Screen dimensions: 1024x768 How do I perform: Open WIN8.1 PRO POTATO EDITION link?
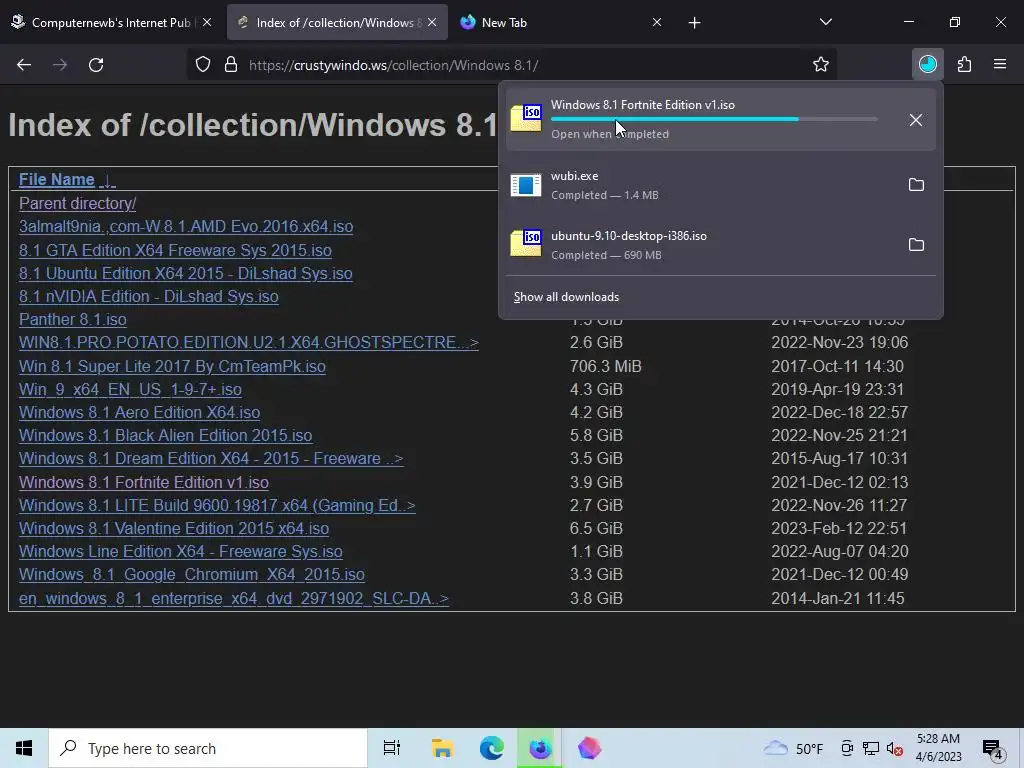(249, 342)
